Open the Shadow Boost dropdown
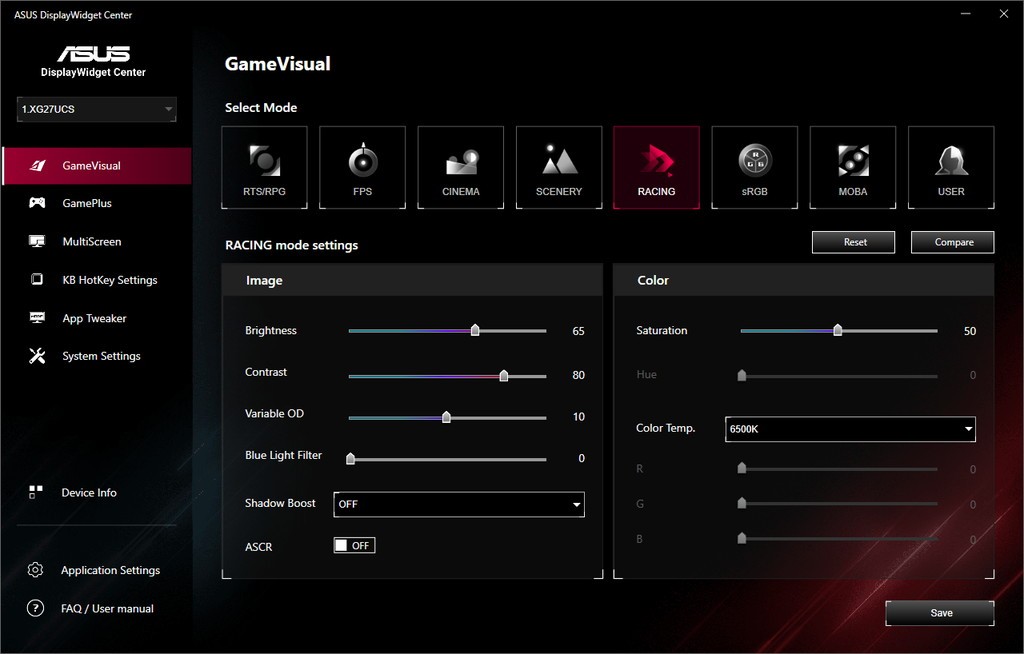The image size is (1024, 654). pos(458,504)
